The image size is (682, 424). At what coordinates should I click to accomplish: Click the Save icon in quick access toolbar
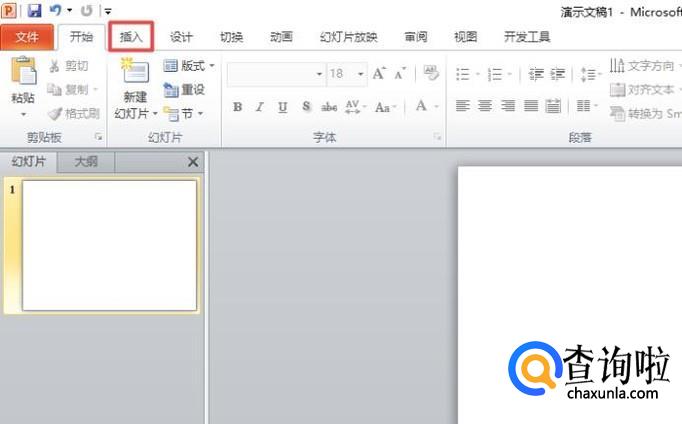coord(34,10)
